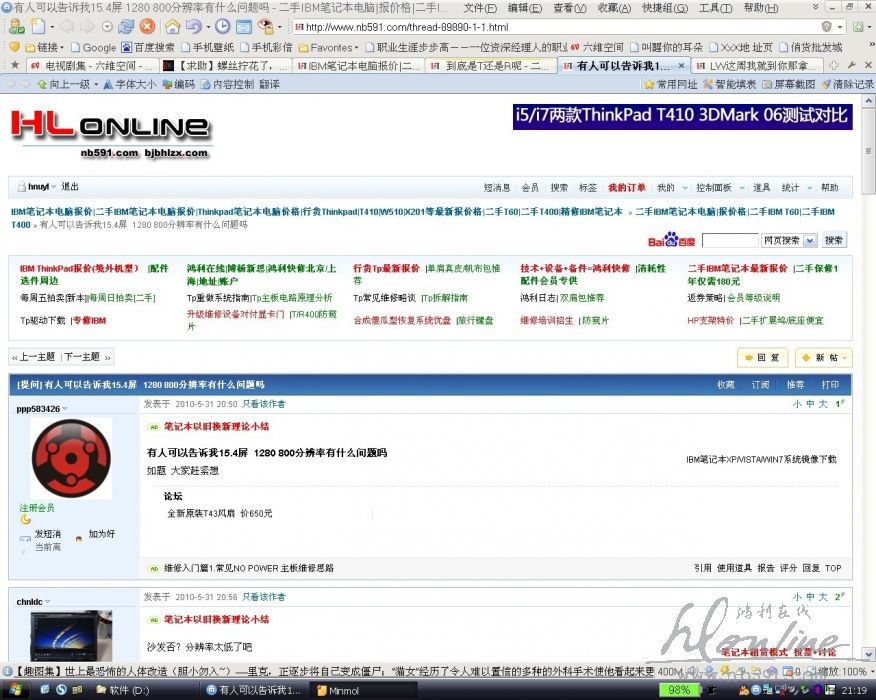Expand the 控制面板 dropdown in forum nav
This screenshot has width=876, height=700.
719,188
